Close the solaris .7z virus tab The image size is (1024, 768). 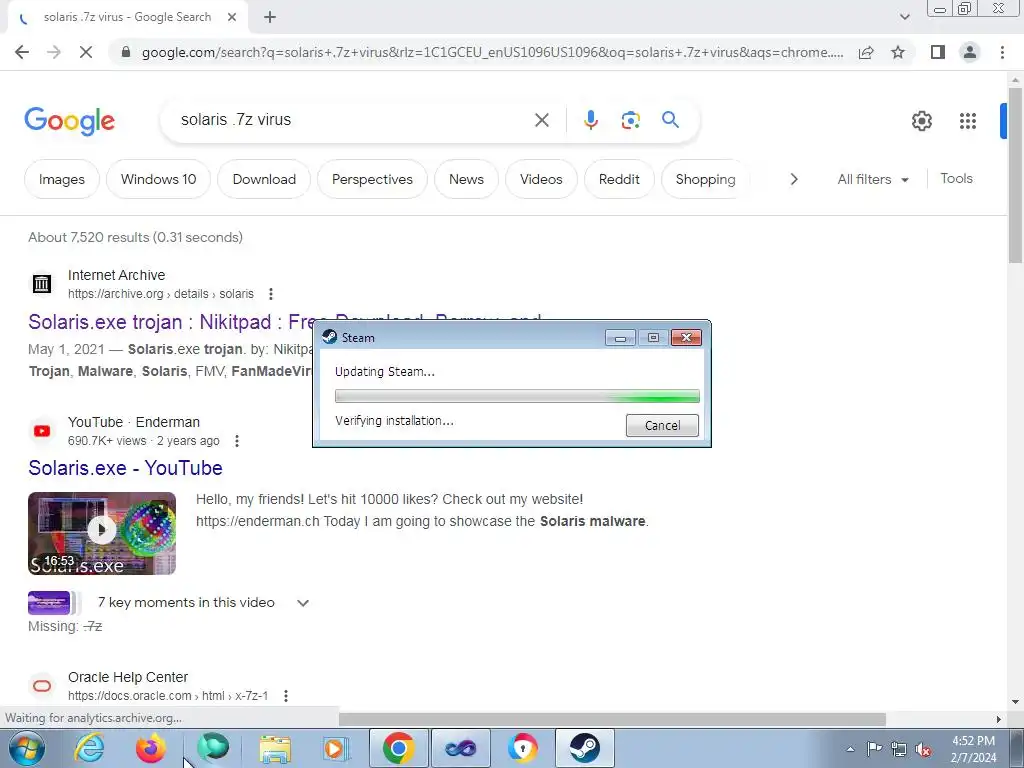(x=232, y=18)
